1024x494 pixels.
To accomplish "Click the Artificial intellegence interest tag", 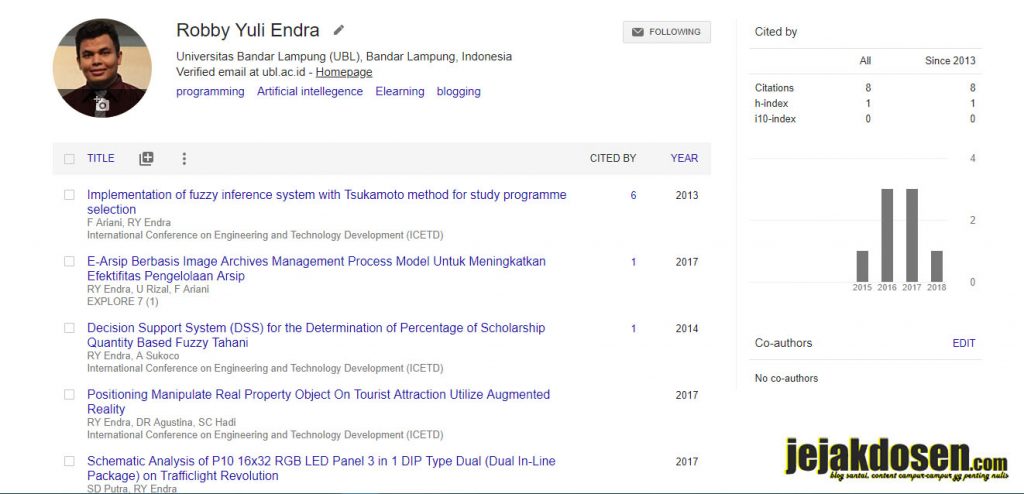I will tap(310, 91).
